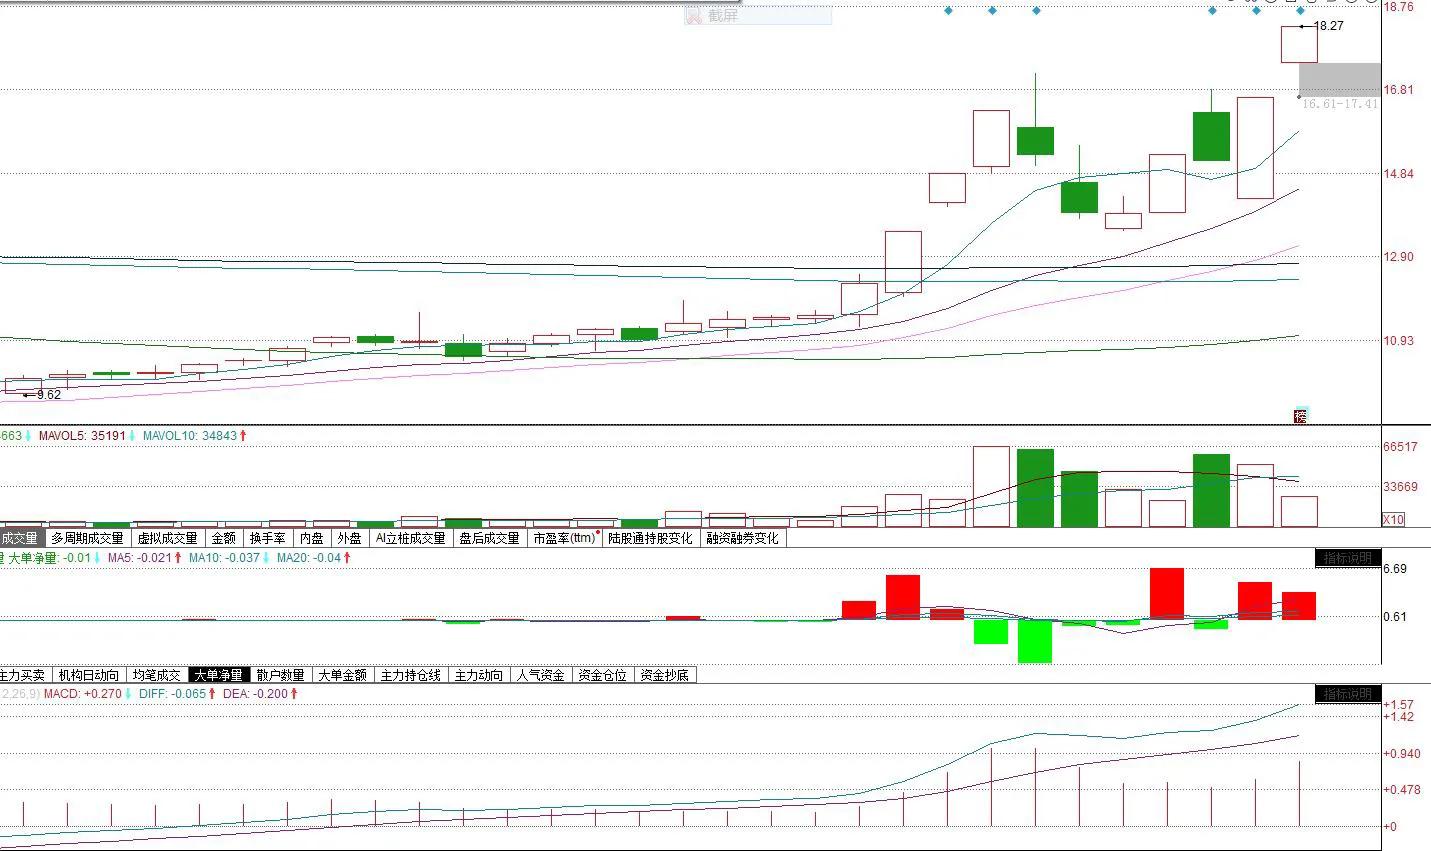Click the diamond marker above the 18.27 candle

click(x=1301, y=11)
